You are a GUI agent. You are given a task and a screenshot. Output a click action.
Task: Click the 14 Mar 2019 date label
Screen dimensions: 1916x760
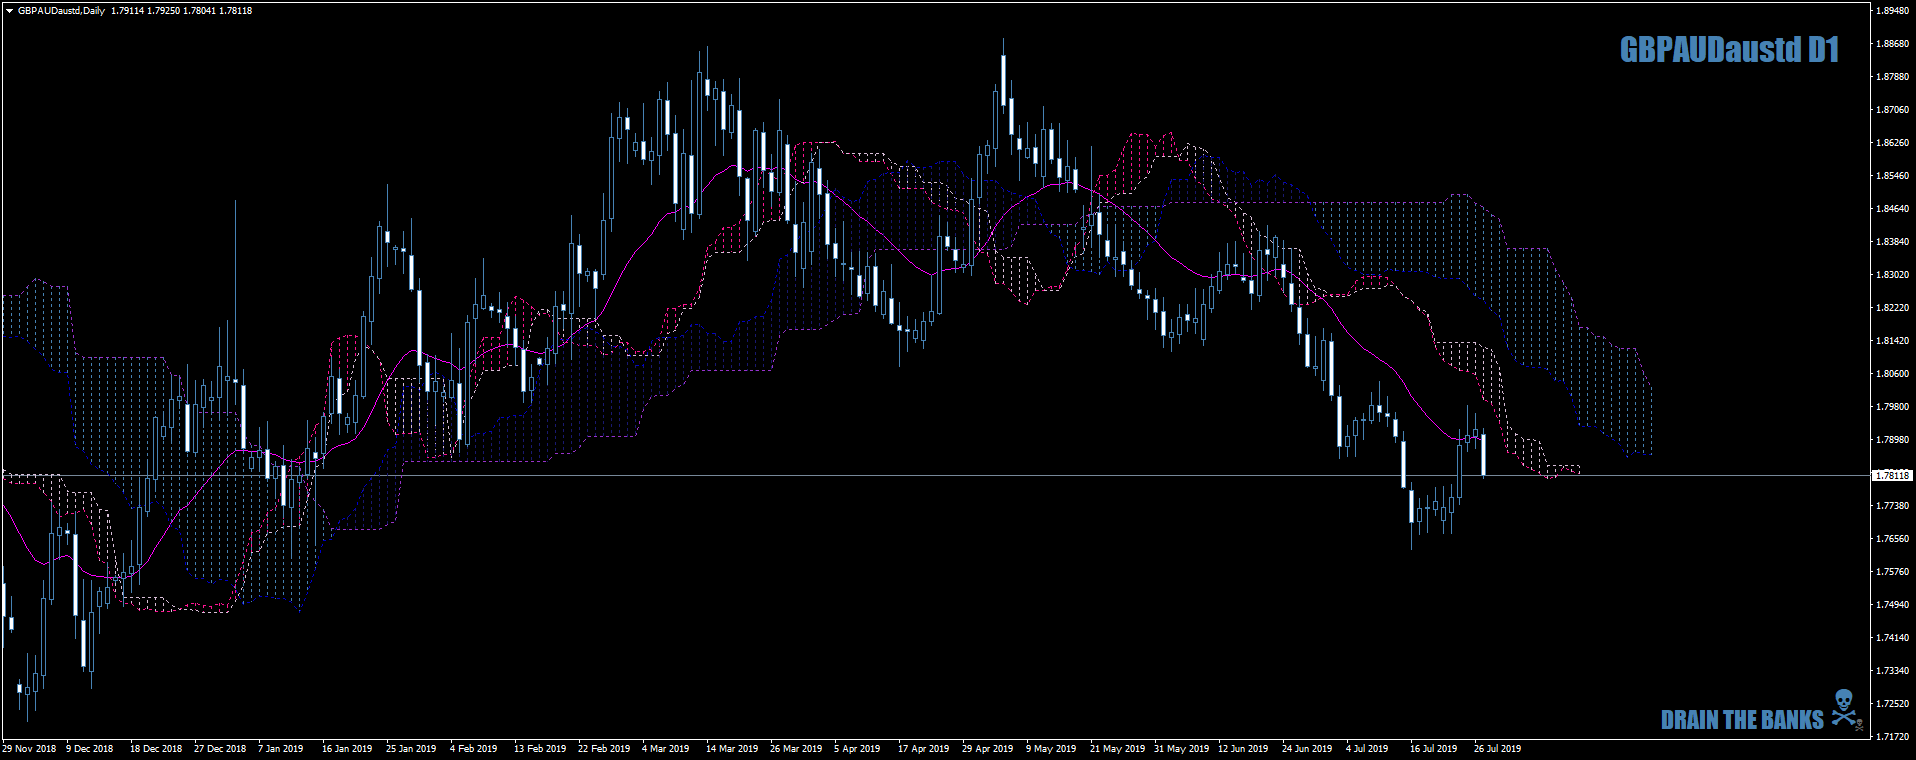click(732, 749)
